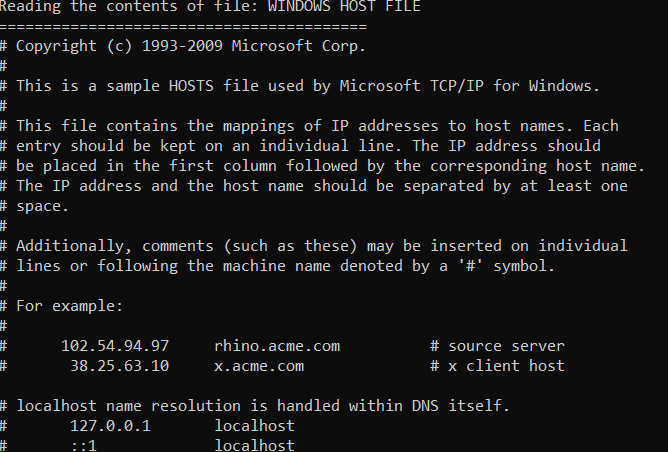Image resolution: width=668 pixels, height=452 pixels.
Task: Click the IP address 38.25.63.10
Action: pyautogui.click(x=113, y=366)
